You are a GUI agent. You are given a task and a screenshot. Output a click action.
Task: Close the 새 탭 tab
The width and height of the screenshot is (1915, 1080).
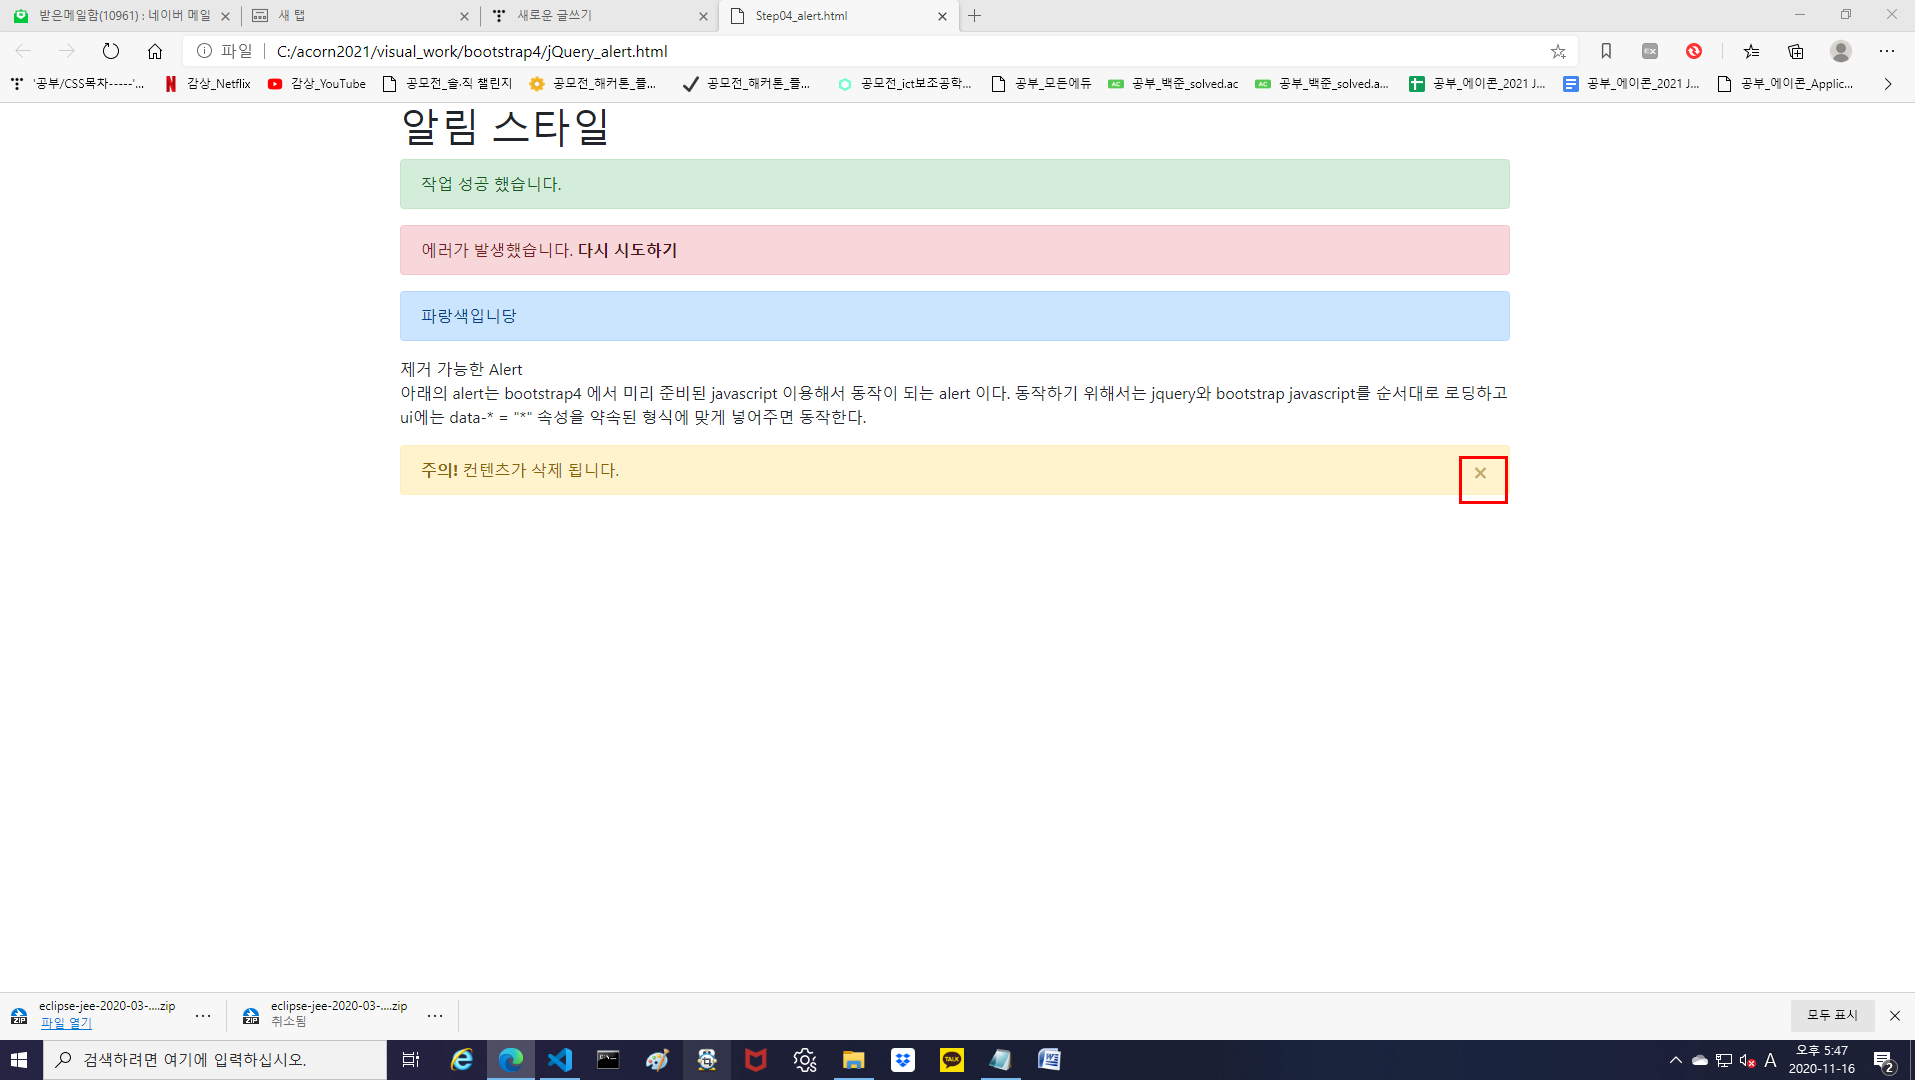click(464, 16)
